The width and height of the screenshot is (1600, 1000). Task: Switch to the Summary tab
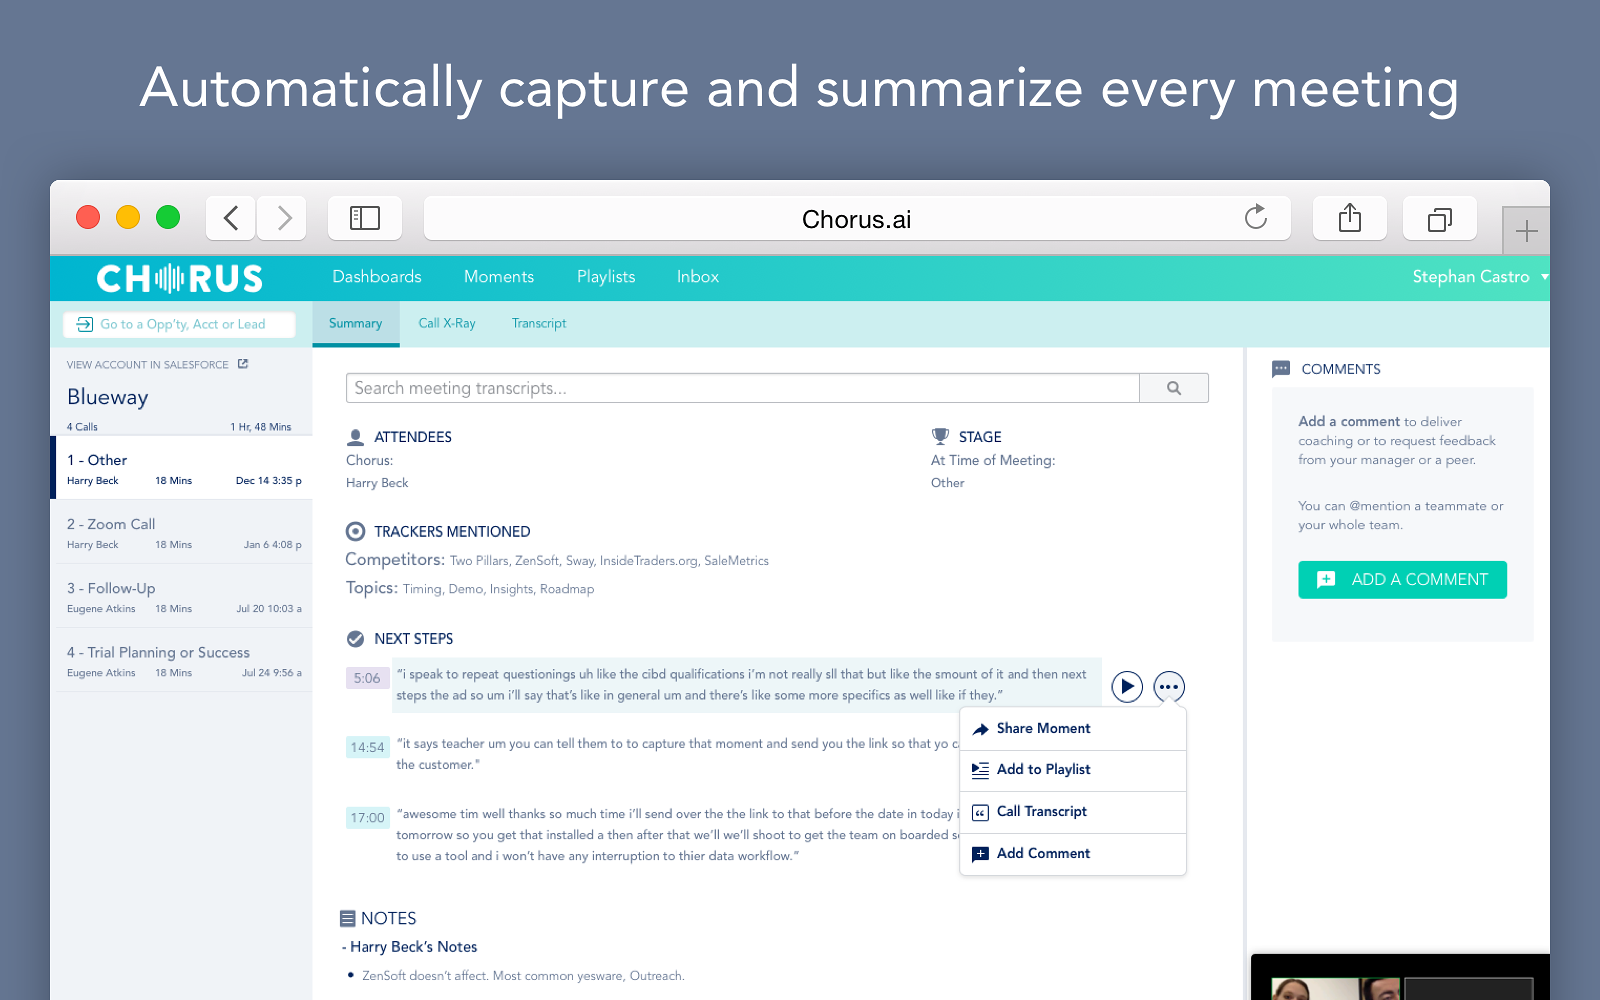(356, 323)
